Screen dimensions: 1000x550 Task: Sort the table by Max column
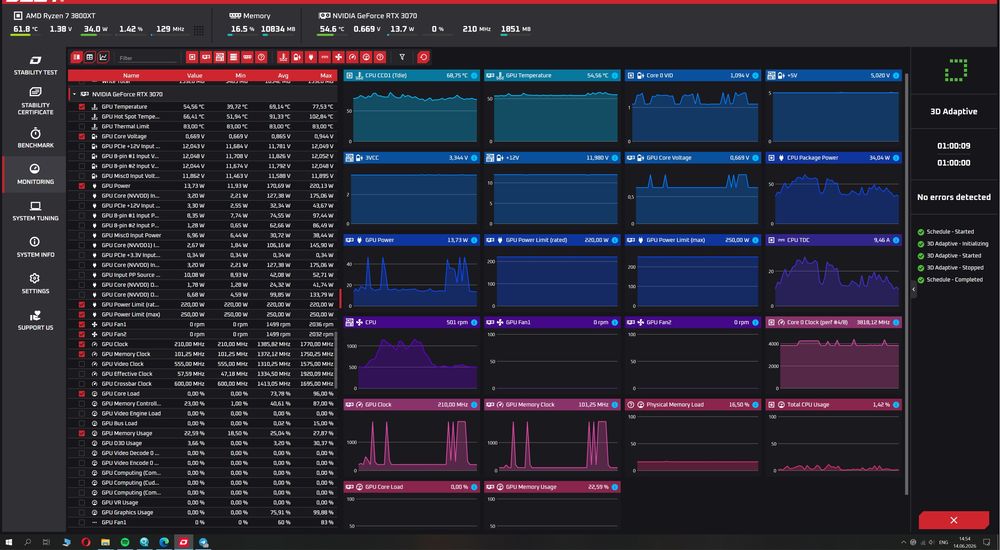click(326, 75)
